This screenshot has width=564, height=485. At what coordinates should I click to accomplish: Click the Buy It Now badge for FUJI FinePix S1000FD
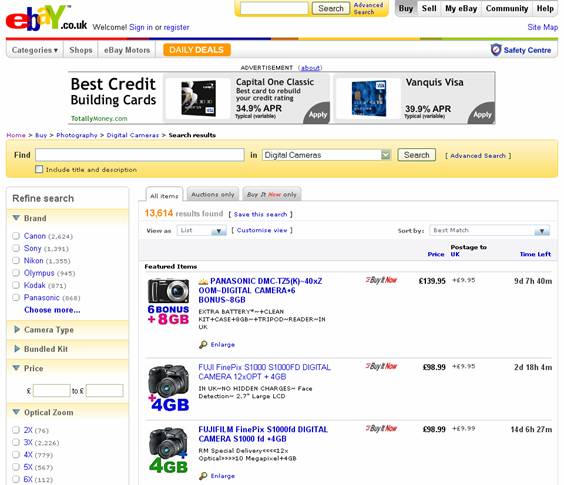coord(381,366)
